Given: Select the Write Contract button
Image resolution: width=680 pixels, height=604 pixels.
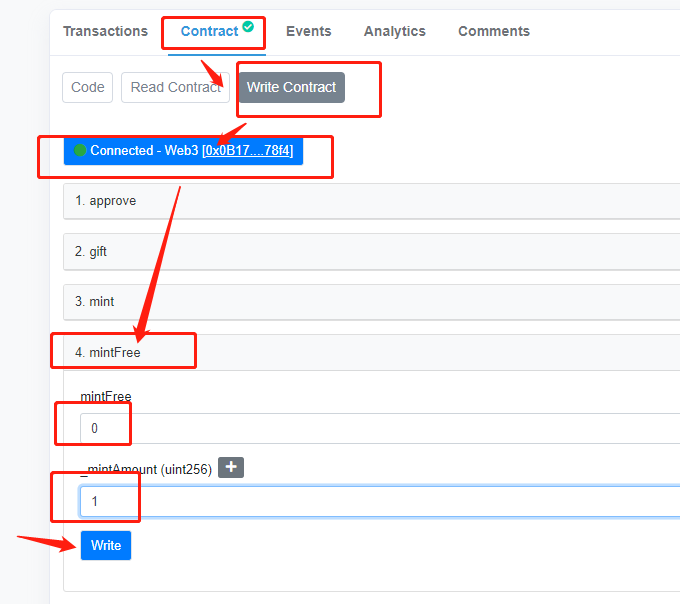Looking at the screenshot, I should tap(291, 87).
